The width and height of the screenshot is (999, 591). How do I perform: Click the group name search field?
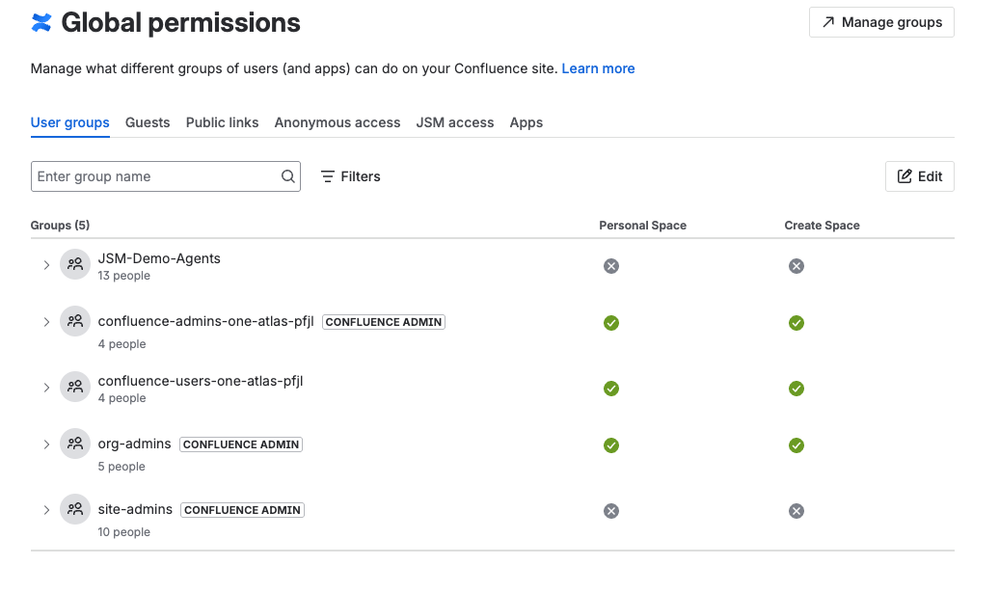coord(150,176)
